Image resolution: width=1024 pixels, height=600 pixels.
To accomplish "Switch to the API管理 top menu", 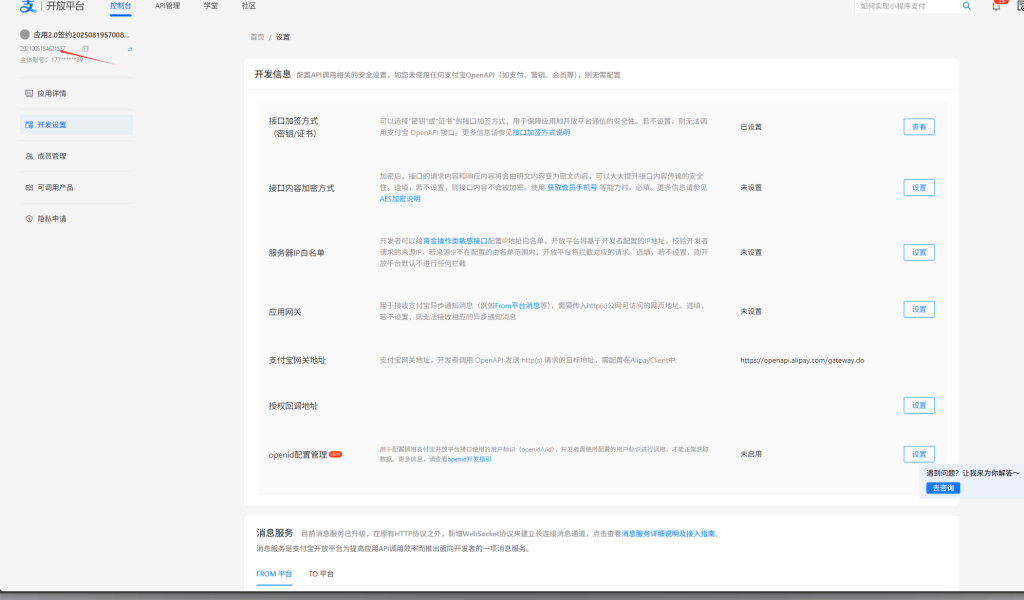I will tap(168, 6).
